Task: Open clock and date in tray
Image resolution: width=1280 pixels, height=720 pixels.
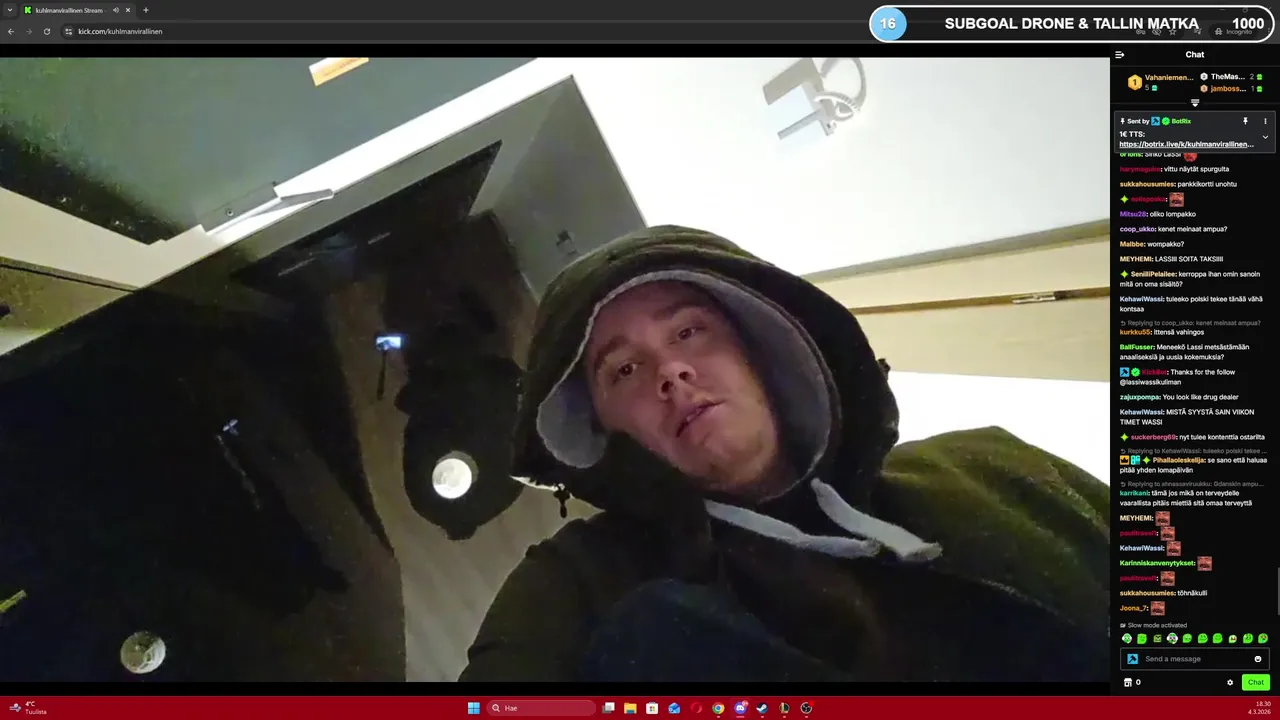Action: 1258,708
